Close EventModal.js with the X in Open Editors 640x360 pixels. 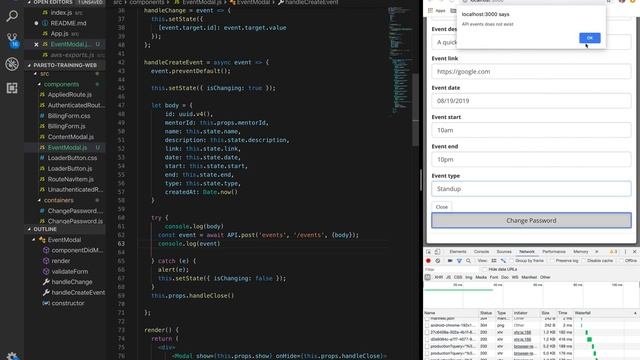(x=36, y=44)
